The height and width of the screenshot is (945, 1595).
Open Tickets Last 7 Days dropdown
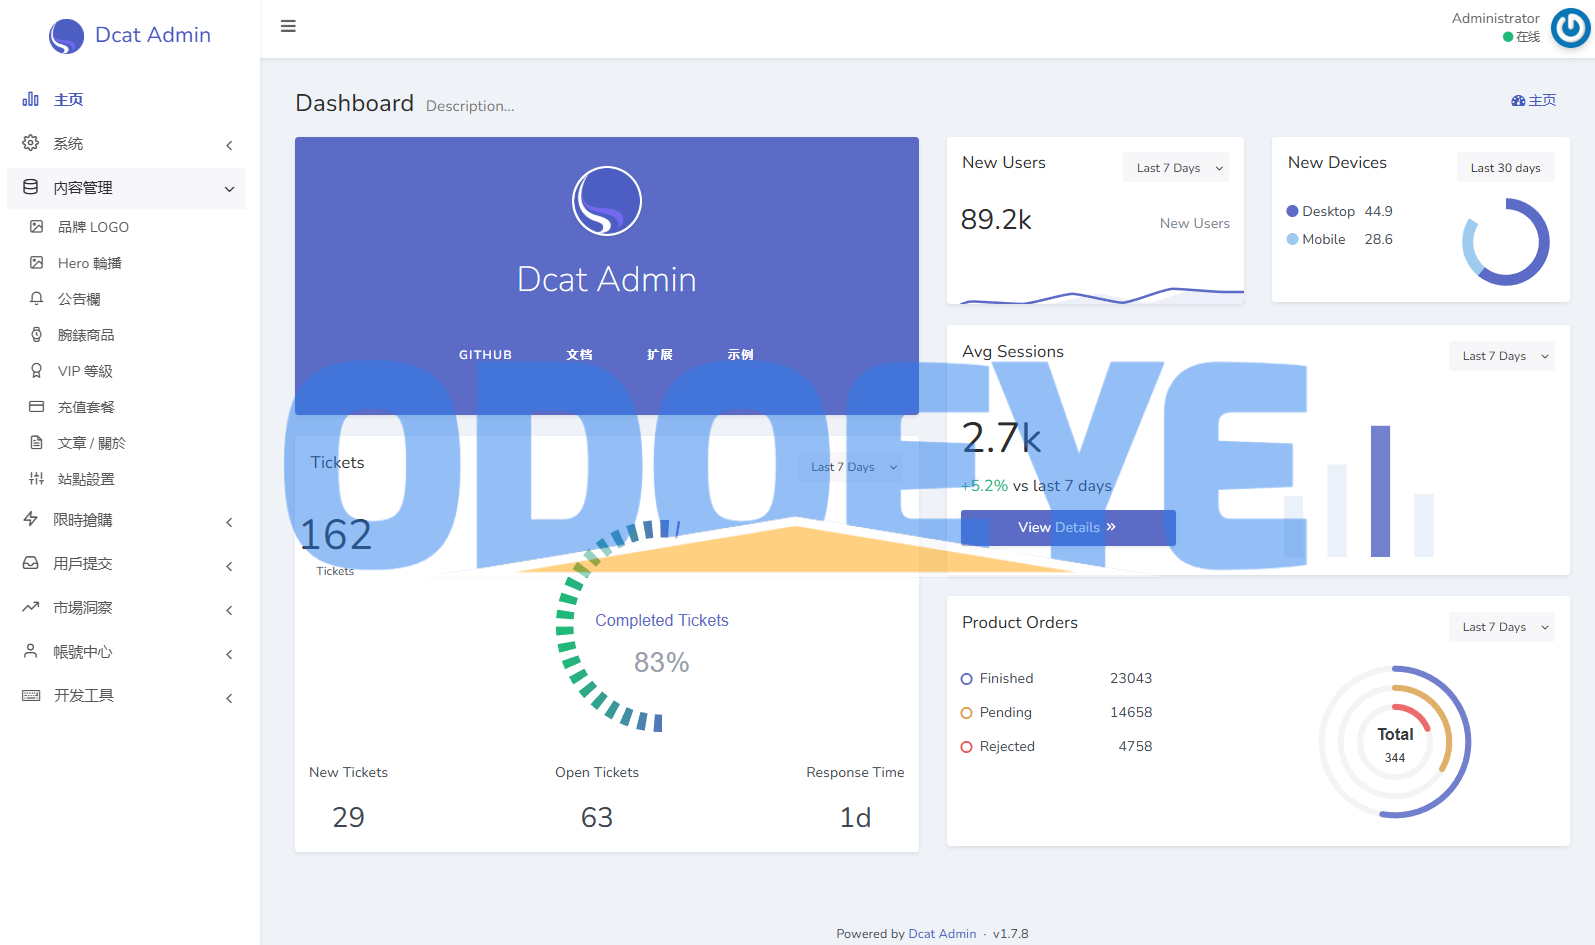[850, 467]
